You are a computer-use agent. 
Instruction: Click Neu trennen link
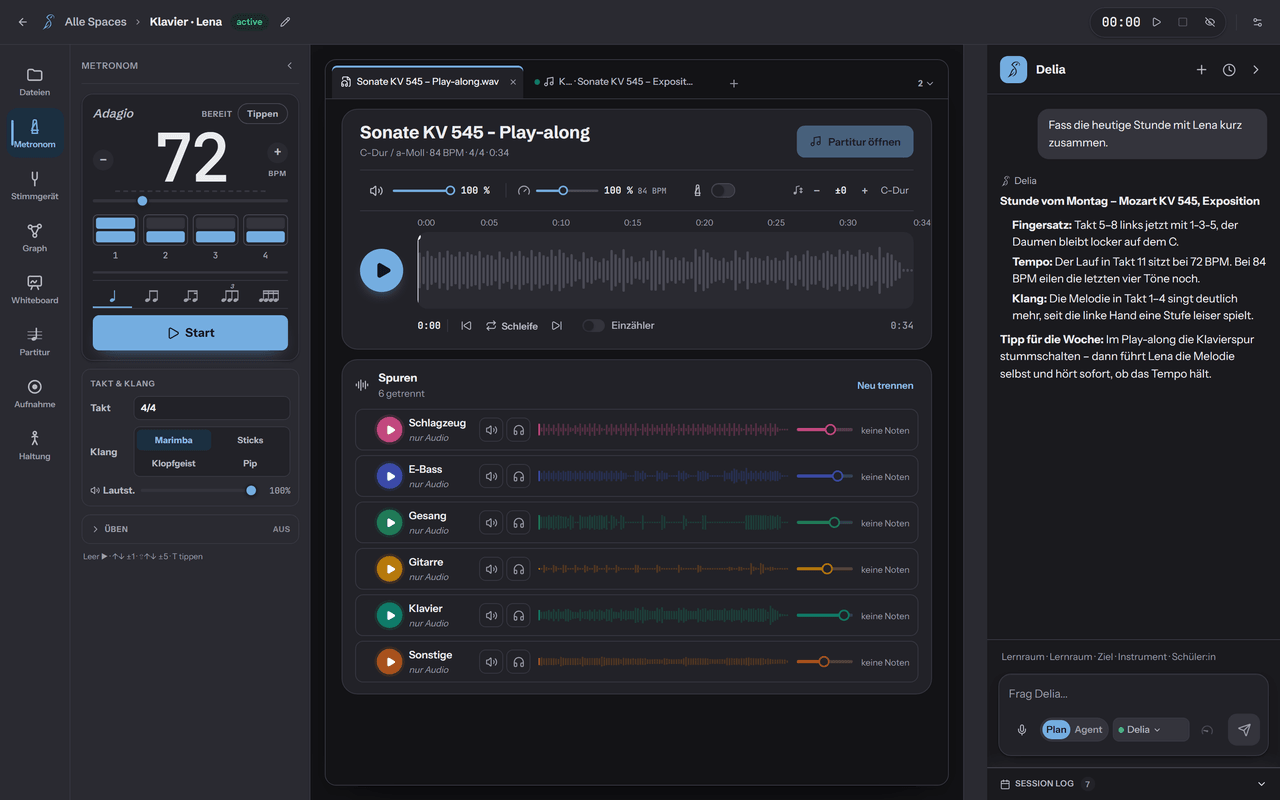click(x=885, y=385)
